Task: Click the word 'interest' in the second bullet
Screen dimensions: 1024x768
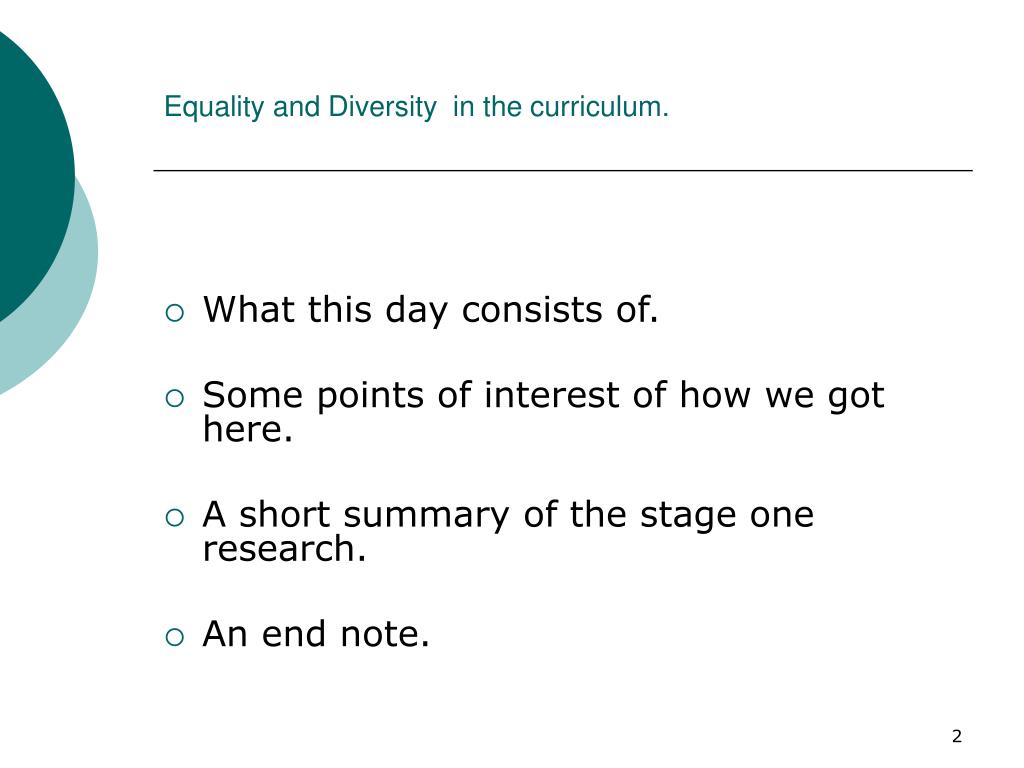Action: pyautogui.click(x=551, y=395)
